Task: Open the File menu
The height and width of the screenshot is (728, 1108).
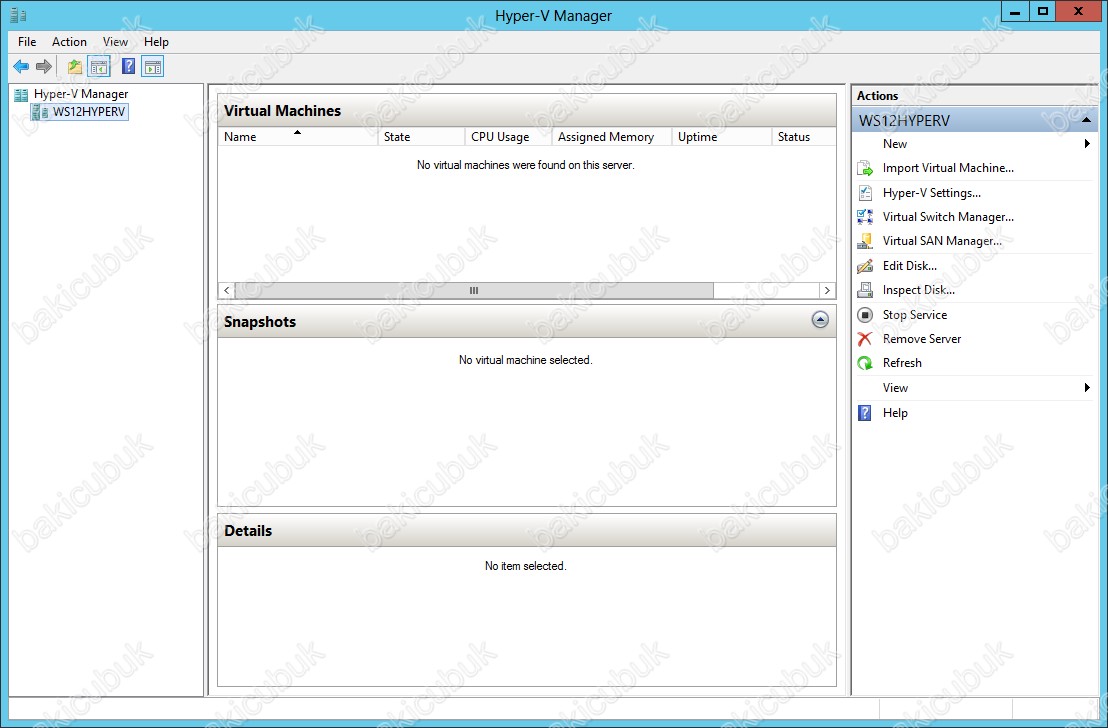Action: click(27, 42)
